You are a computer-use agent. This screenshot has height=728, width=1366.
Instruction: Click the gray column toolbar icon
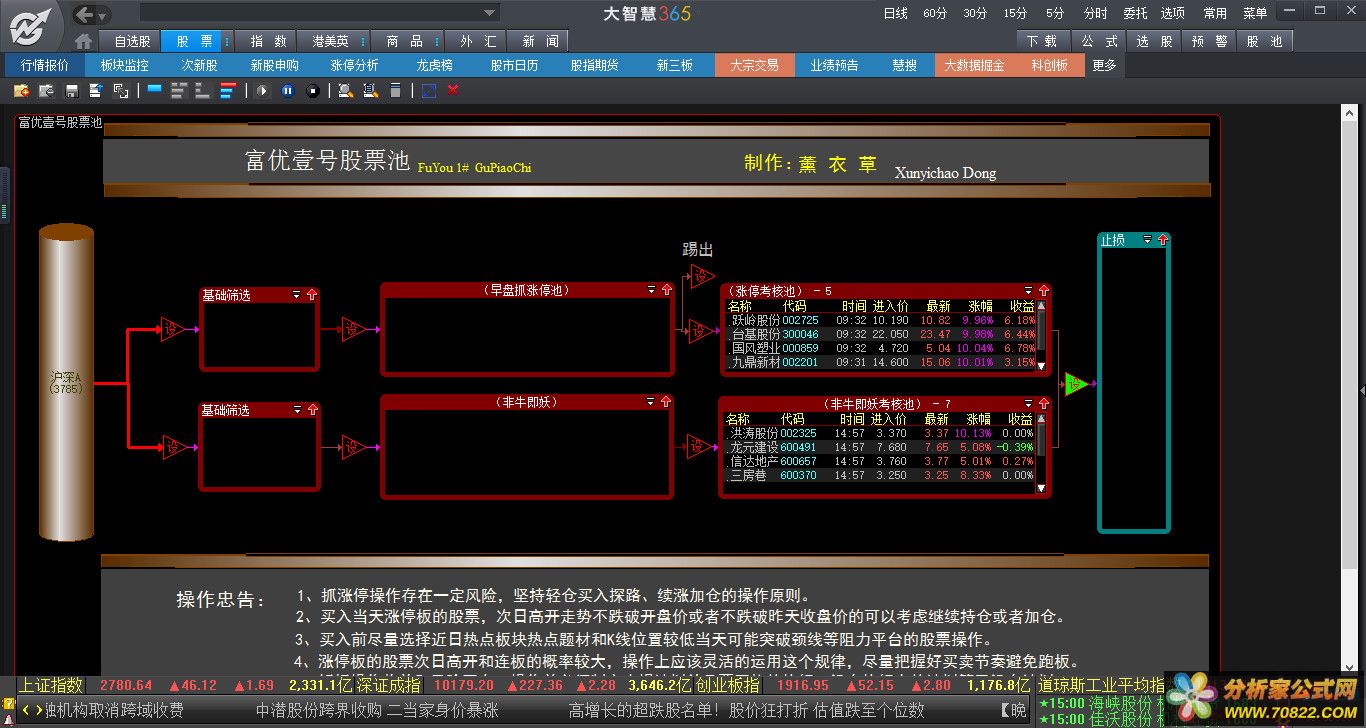pos(395,91)
